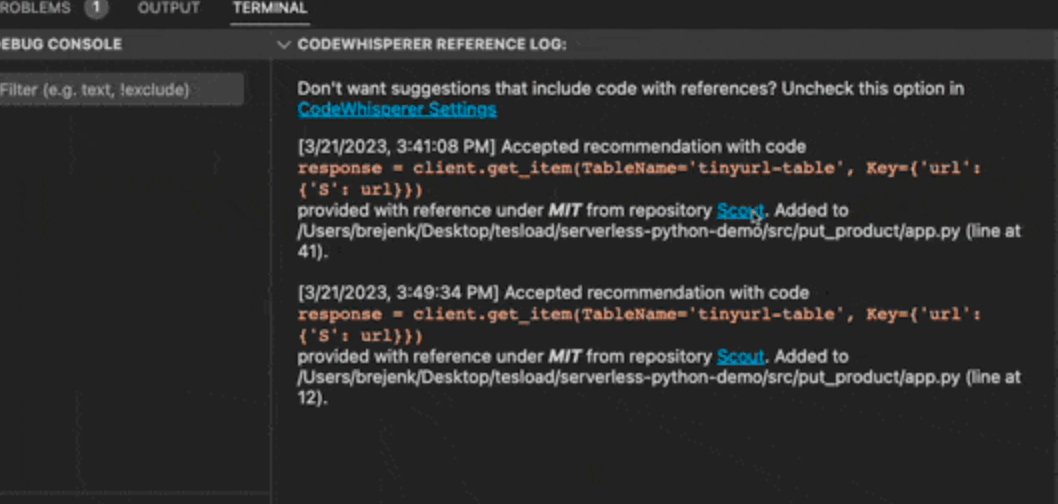Collapse the CodeWhisperer Reference Log section chevron

(x=284, y=45)
